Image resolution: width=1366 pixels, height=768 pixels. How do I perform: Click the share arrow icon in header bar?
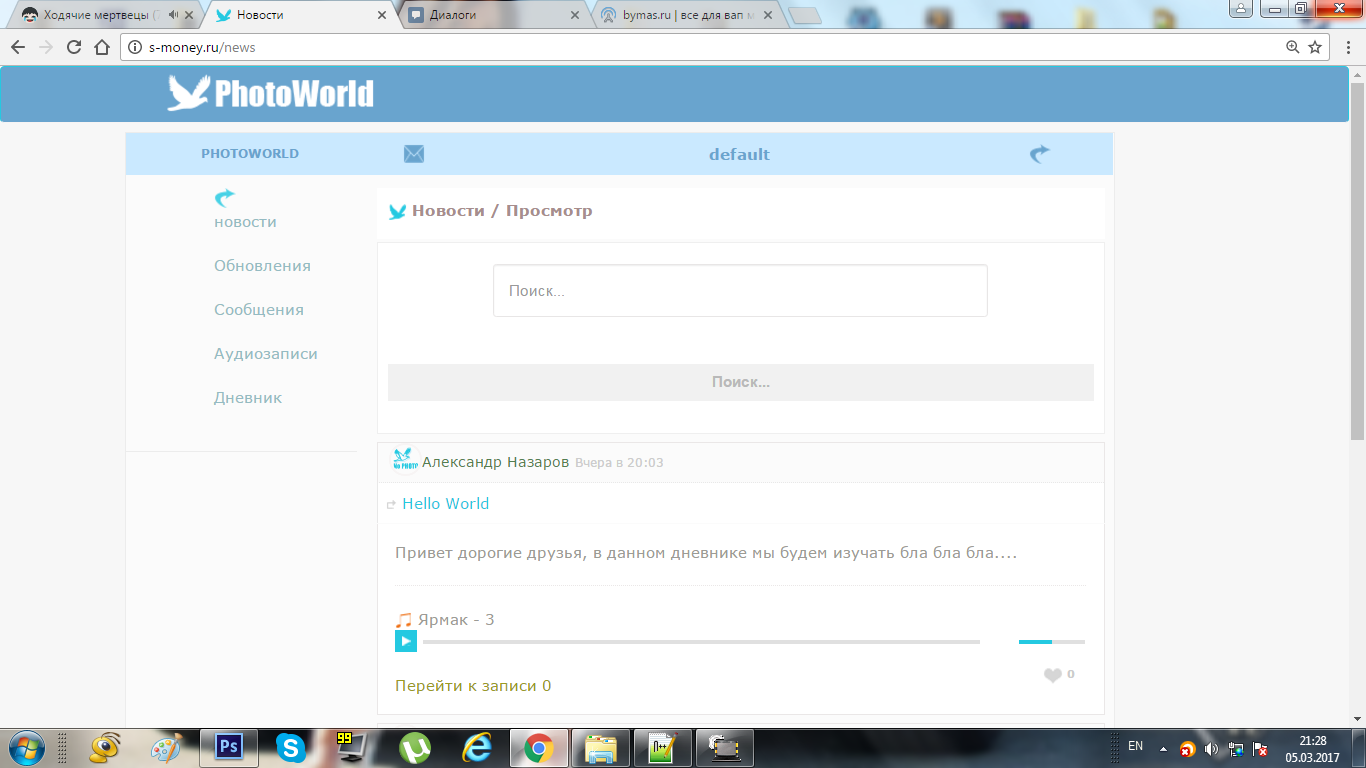pos(1040,154)
